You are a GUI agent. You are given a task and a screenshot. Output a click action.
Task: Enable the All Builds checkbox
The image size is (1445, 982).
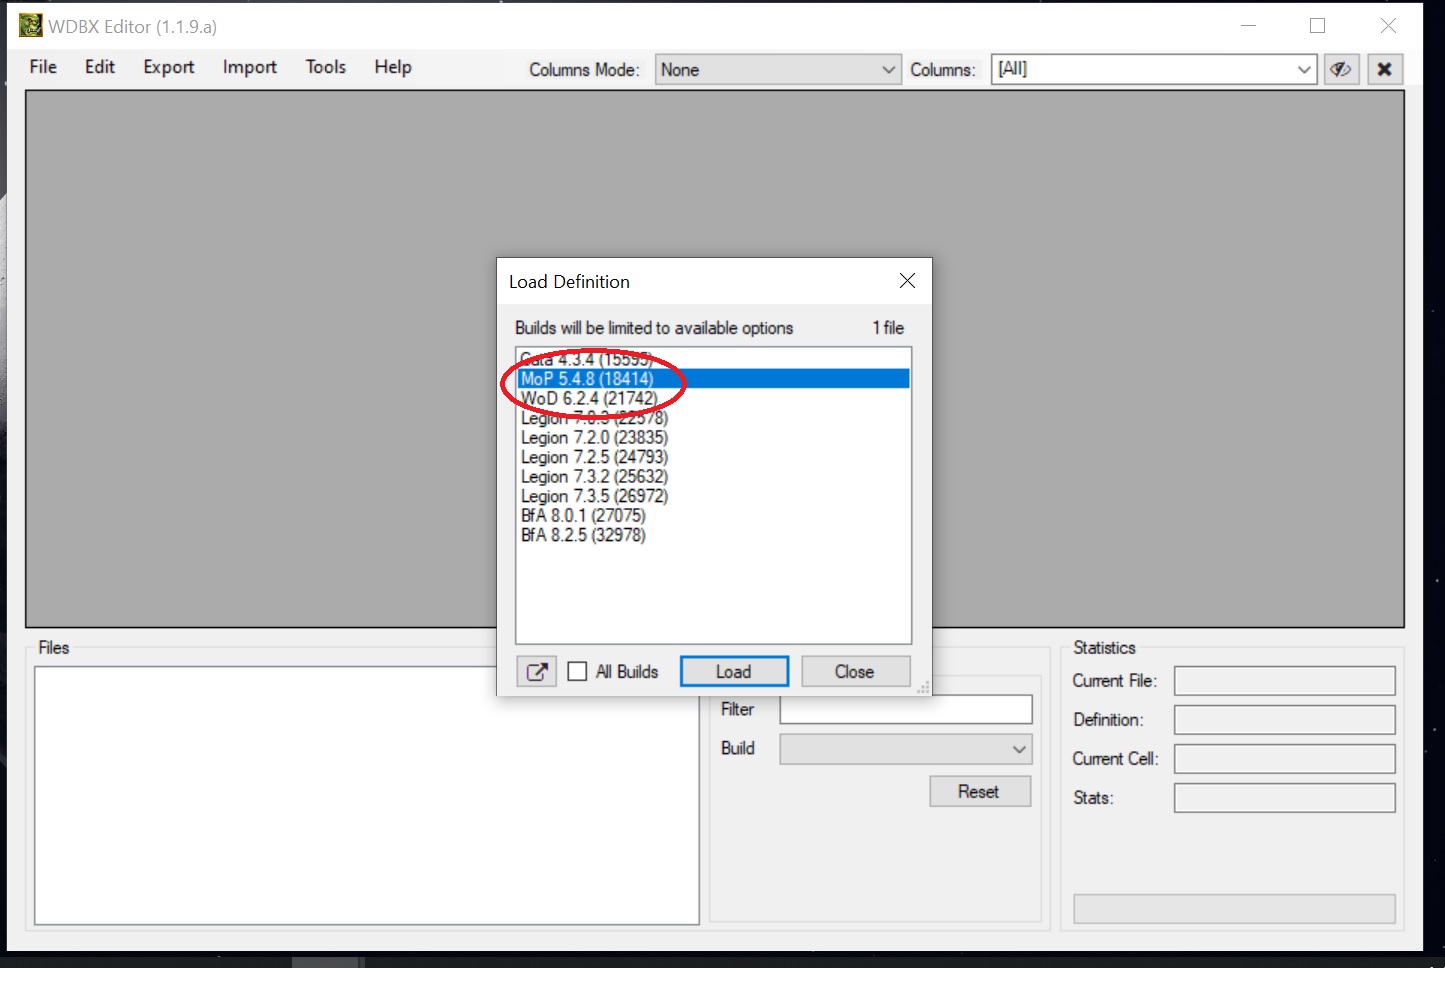click(577, 672)
